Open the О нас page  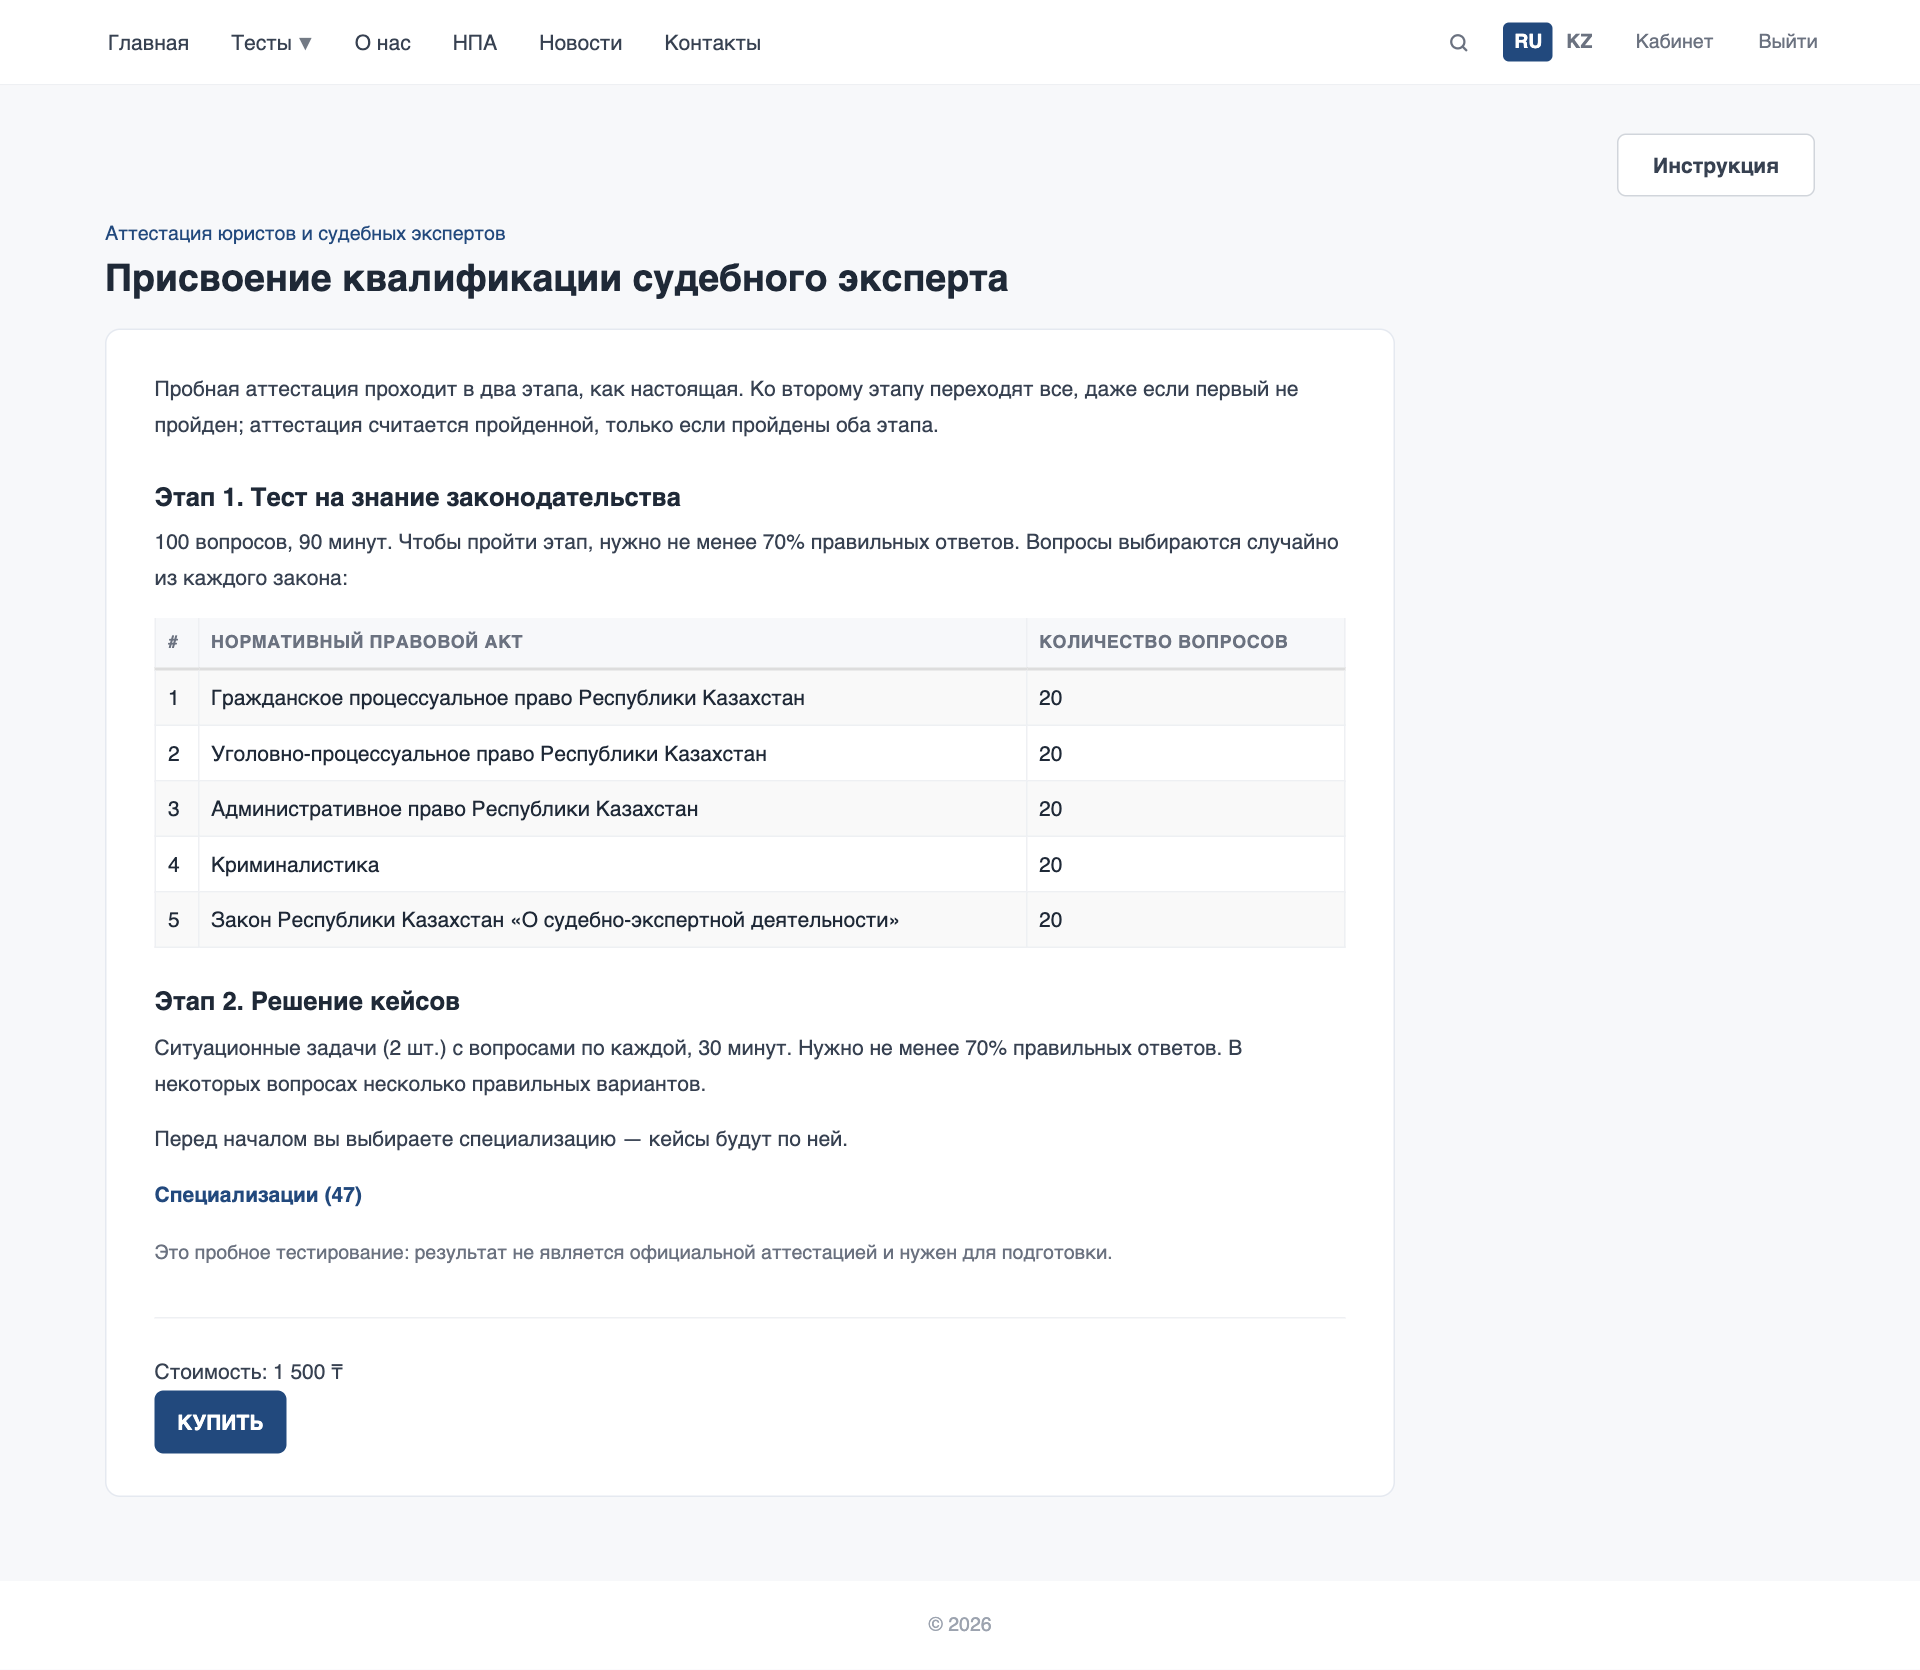coord(382,43)
